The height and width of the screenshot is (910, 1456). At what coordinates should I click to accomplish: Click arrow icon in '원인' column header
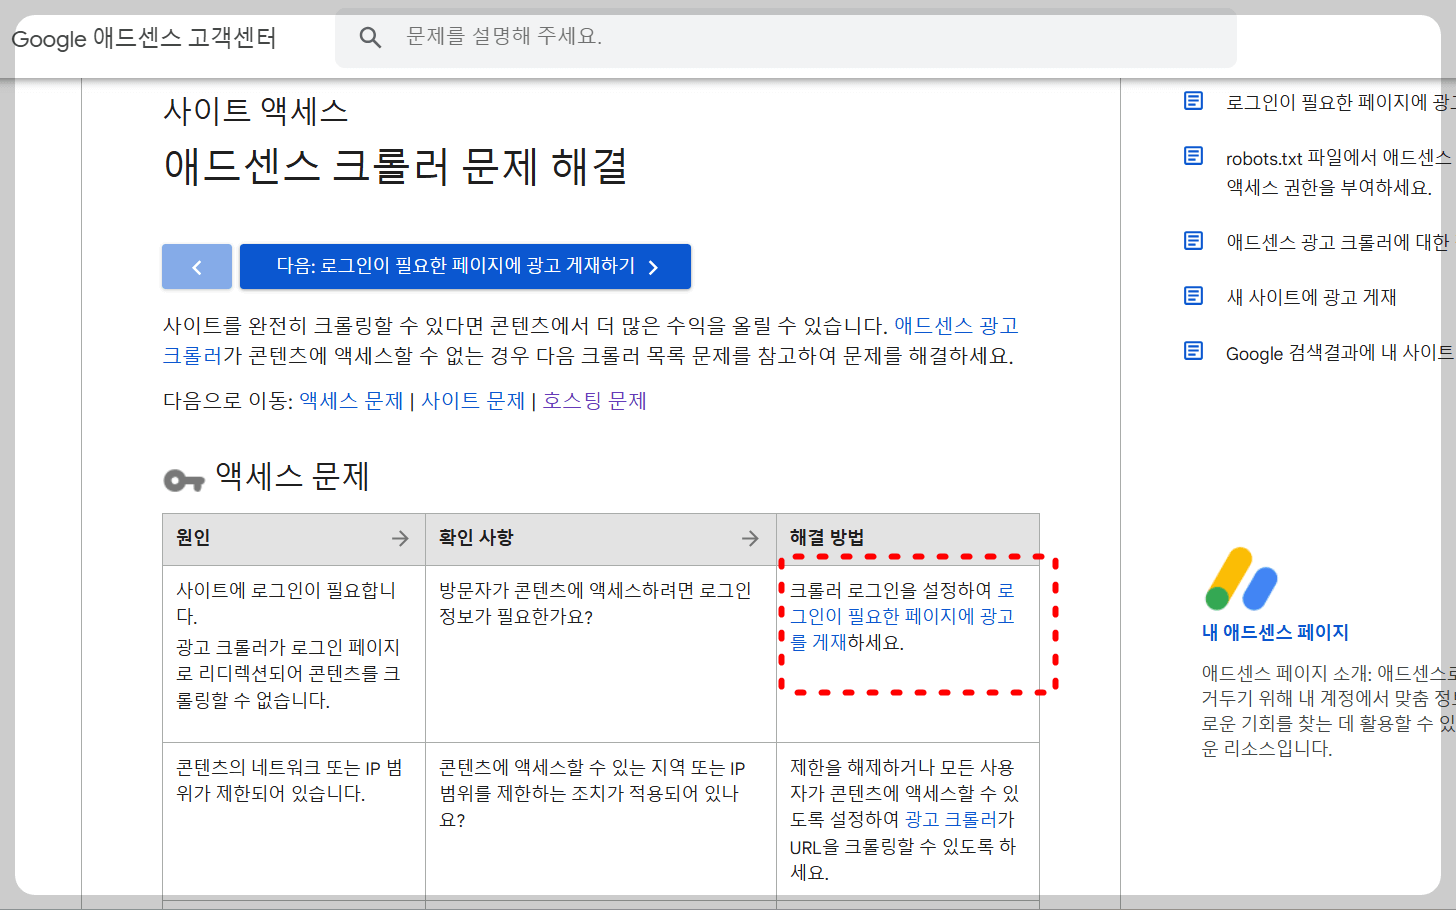[x=400, y=538]
